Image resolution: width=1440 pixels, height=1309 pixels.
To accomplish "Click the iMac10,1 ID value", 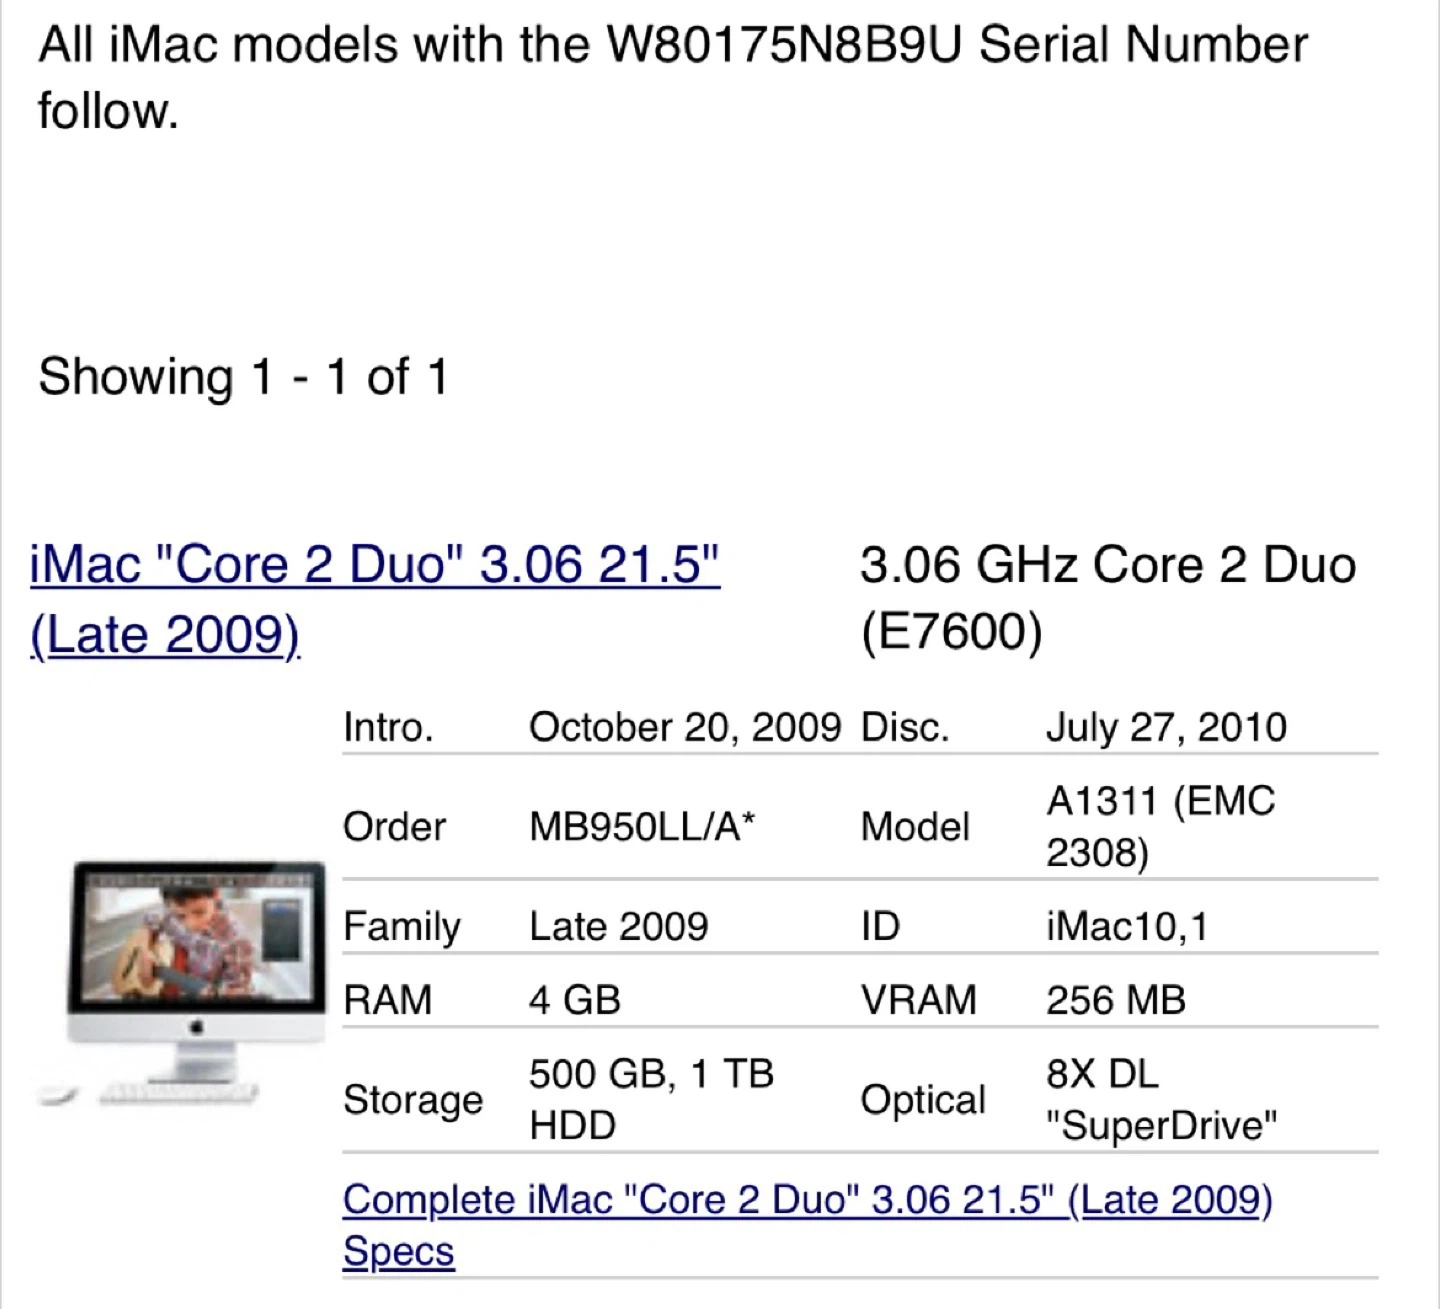I will coord(1126,927).
